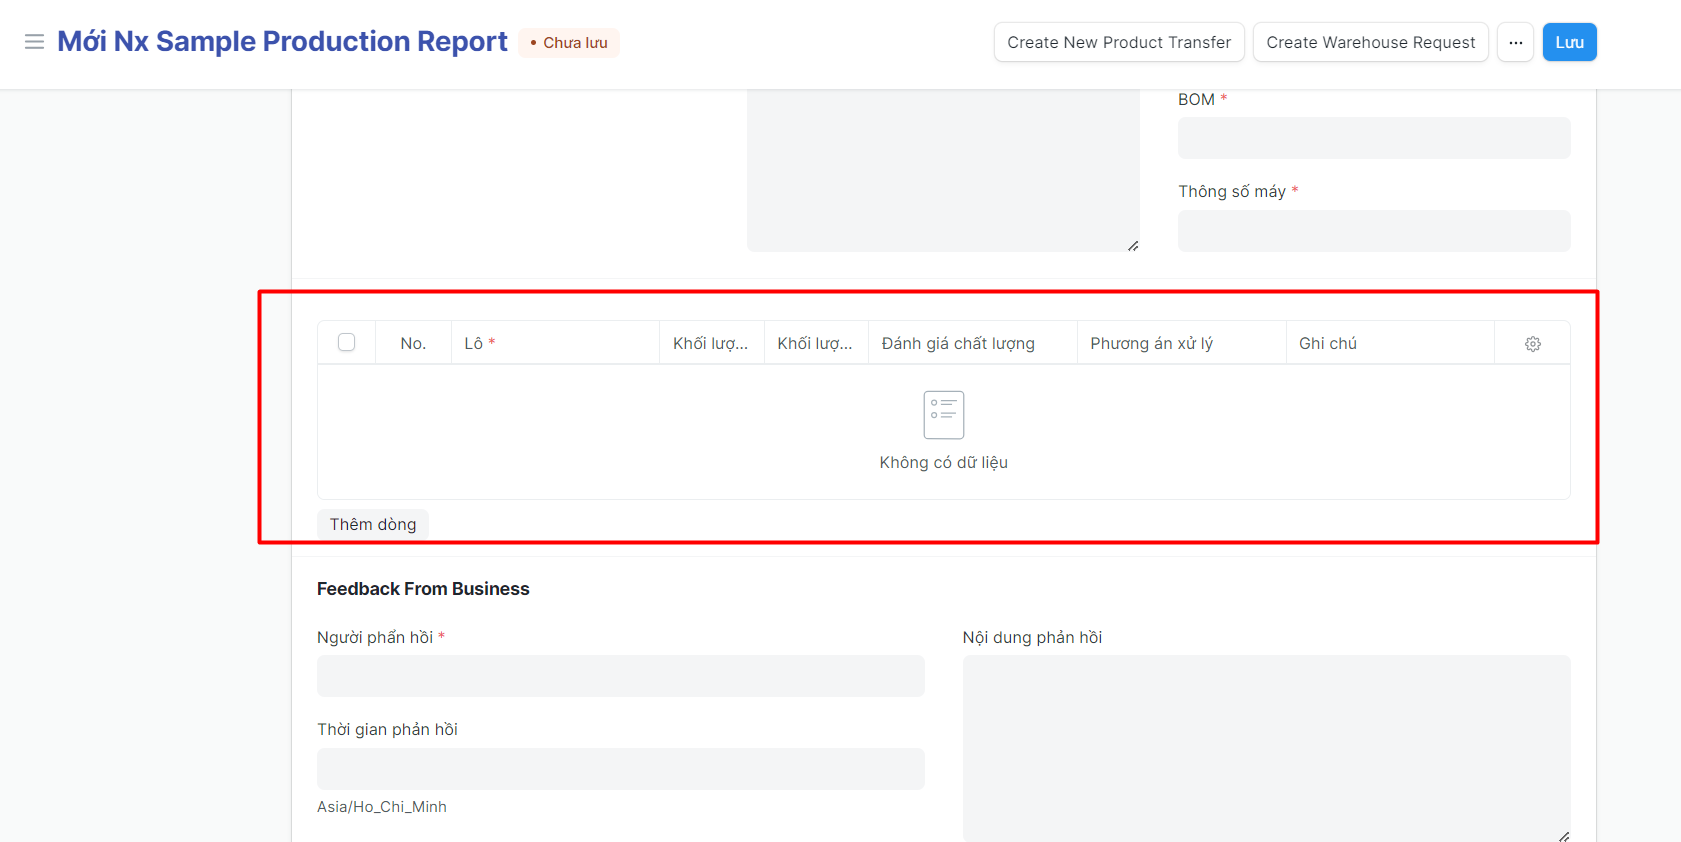Open the Thời gian phản hồi field
Screen dimensions: 1681x842
click(620, 769)
